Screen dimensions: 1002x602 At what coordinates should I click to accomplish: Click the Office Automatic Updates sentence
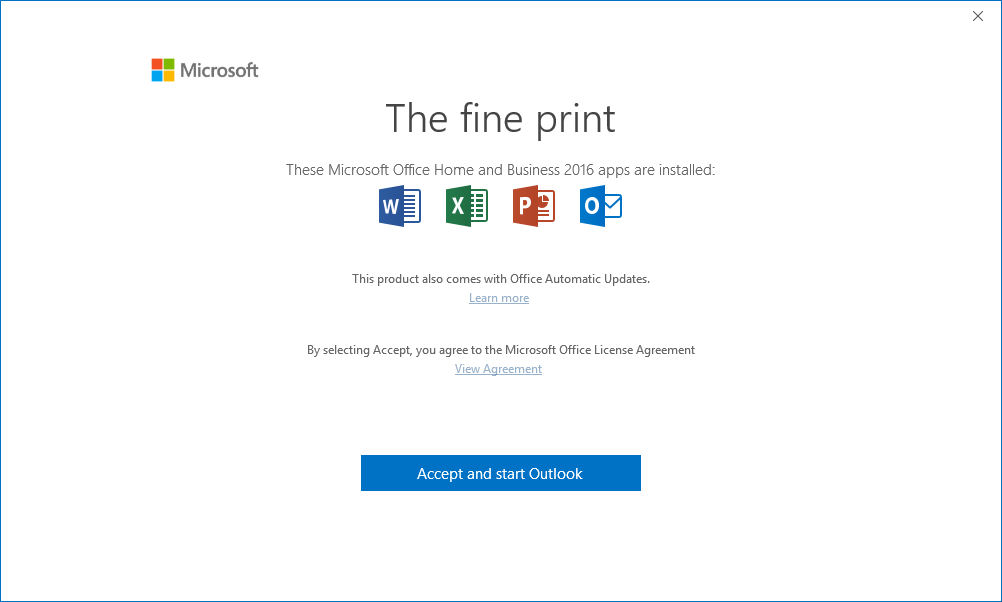(500, 279)
